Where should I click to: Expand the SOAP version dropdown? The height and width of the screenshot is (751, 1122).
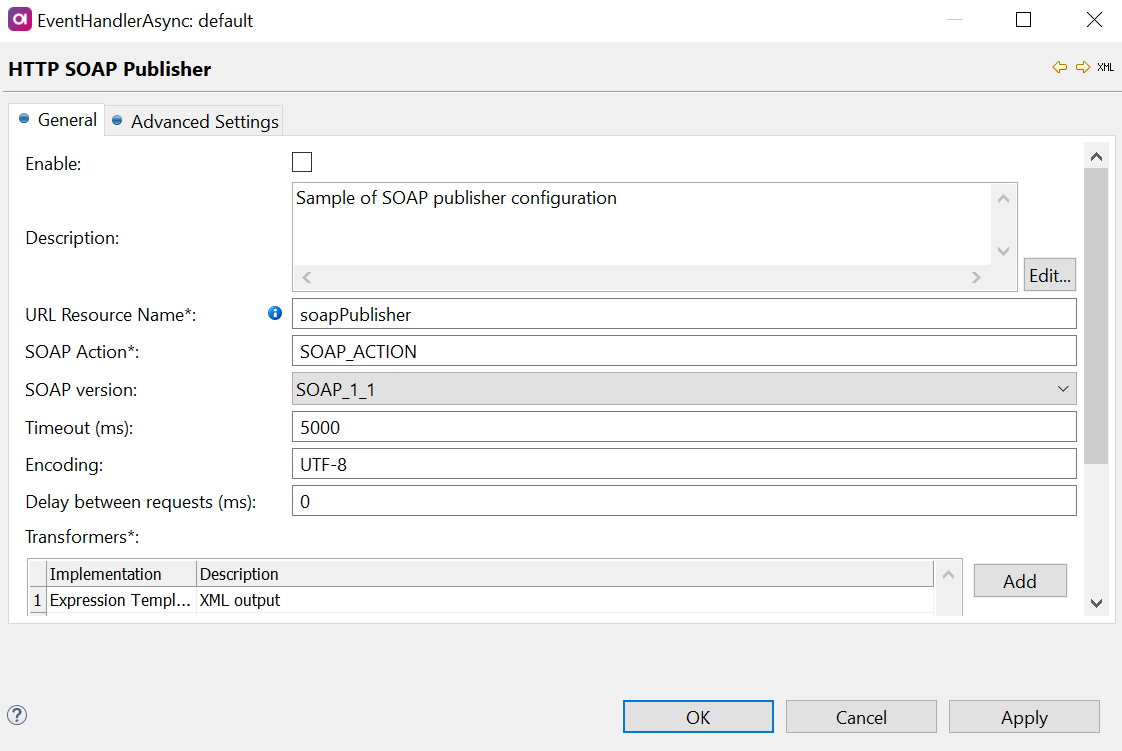coord(683,389)
